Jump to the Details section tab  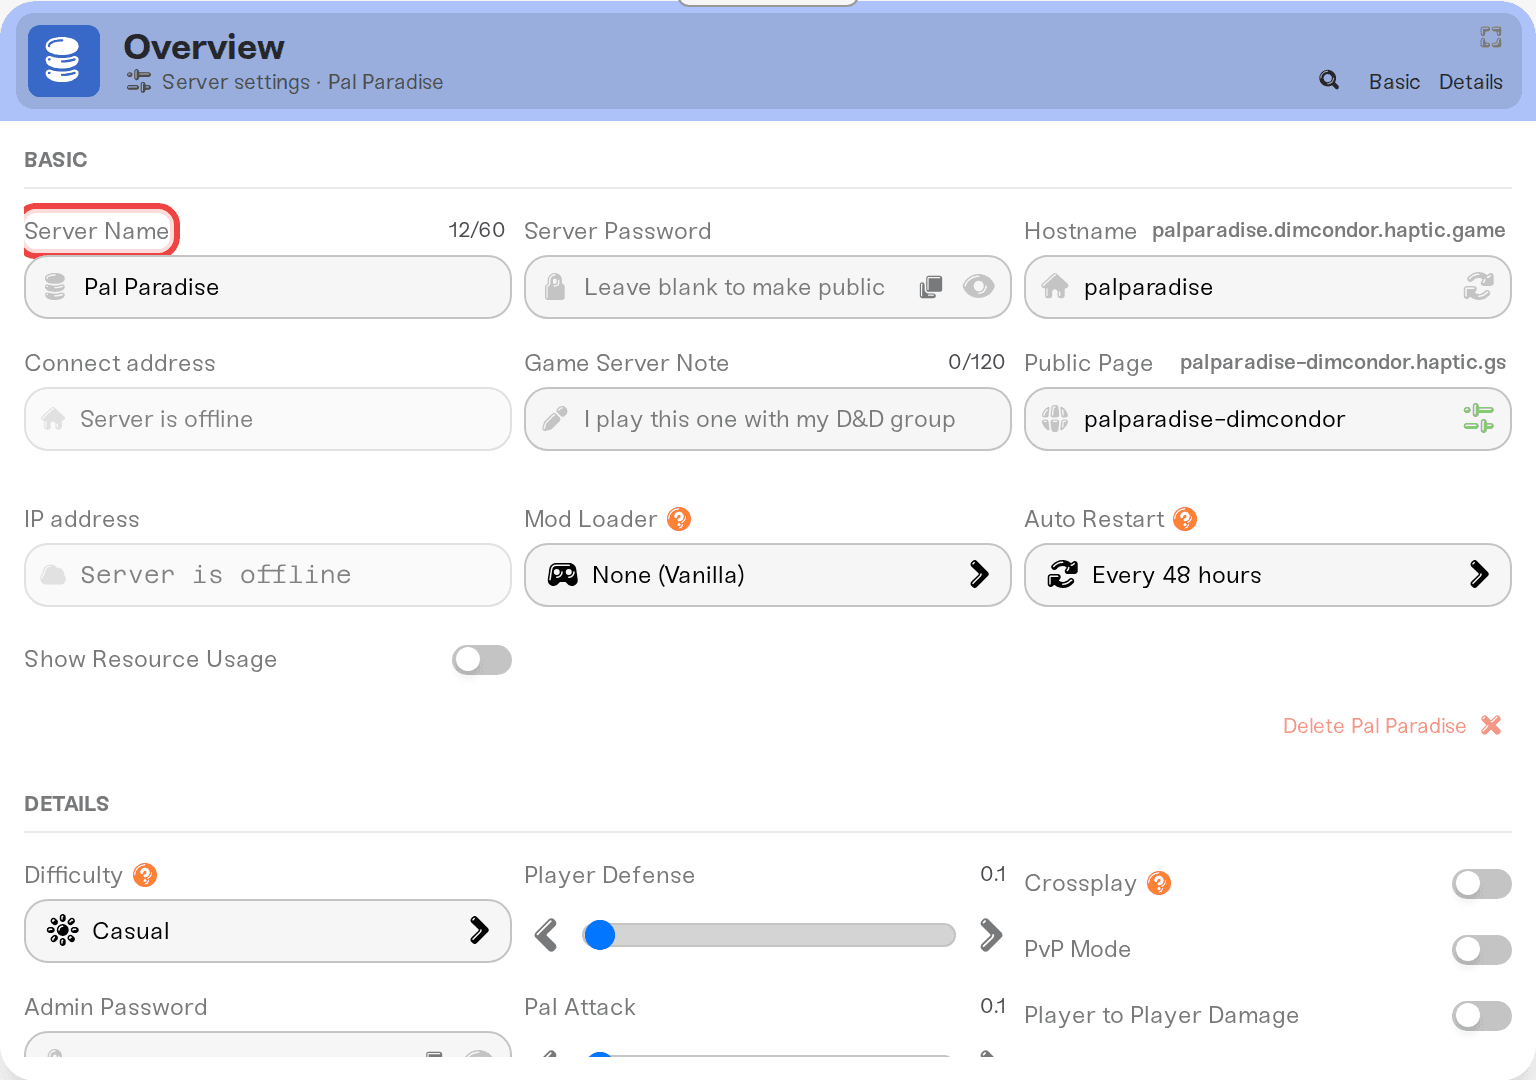(x=1470, y=82)
